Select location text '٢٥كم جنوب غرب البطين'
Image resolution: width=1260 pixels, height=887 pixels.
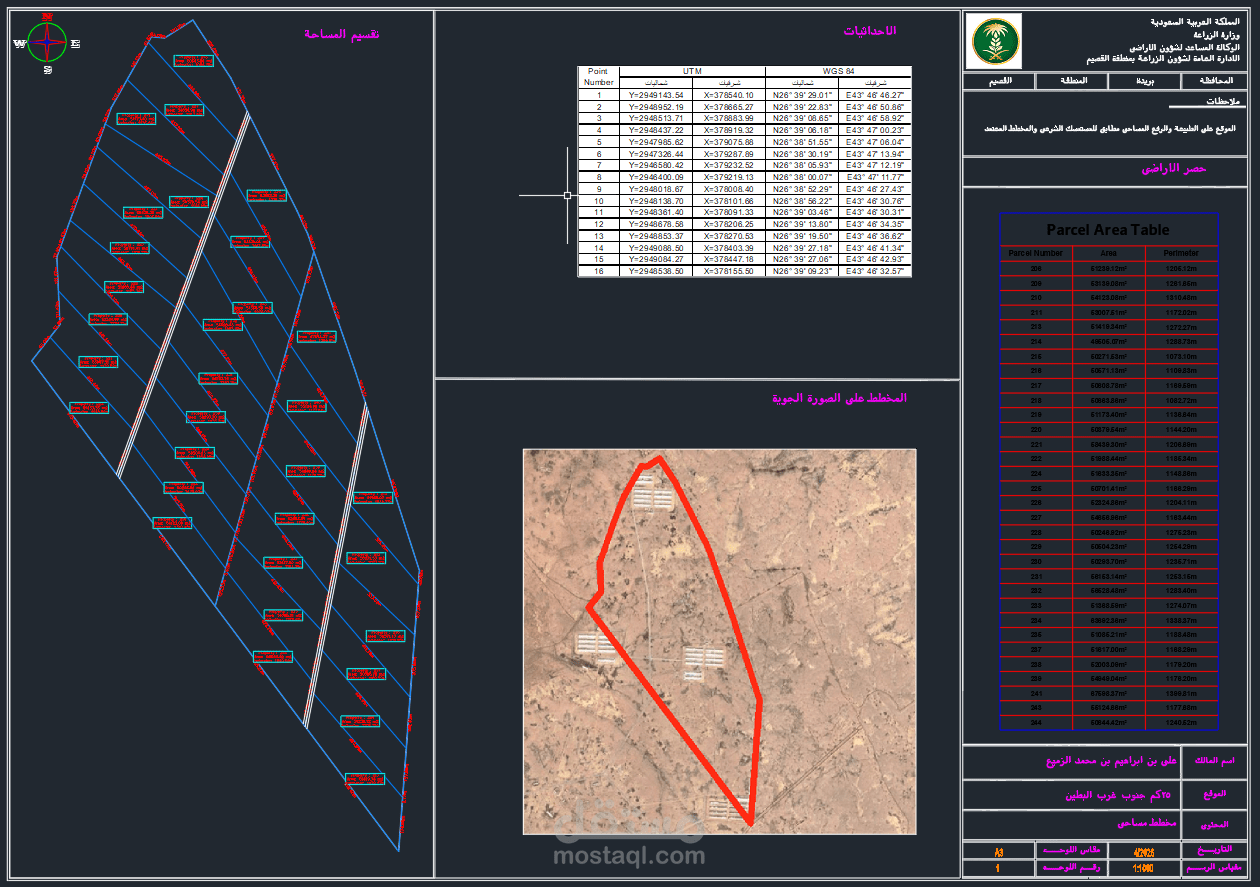[x=1120, y=794]
